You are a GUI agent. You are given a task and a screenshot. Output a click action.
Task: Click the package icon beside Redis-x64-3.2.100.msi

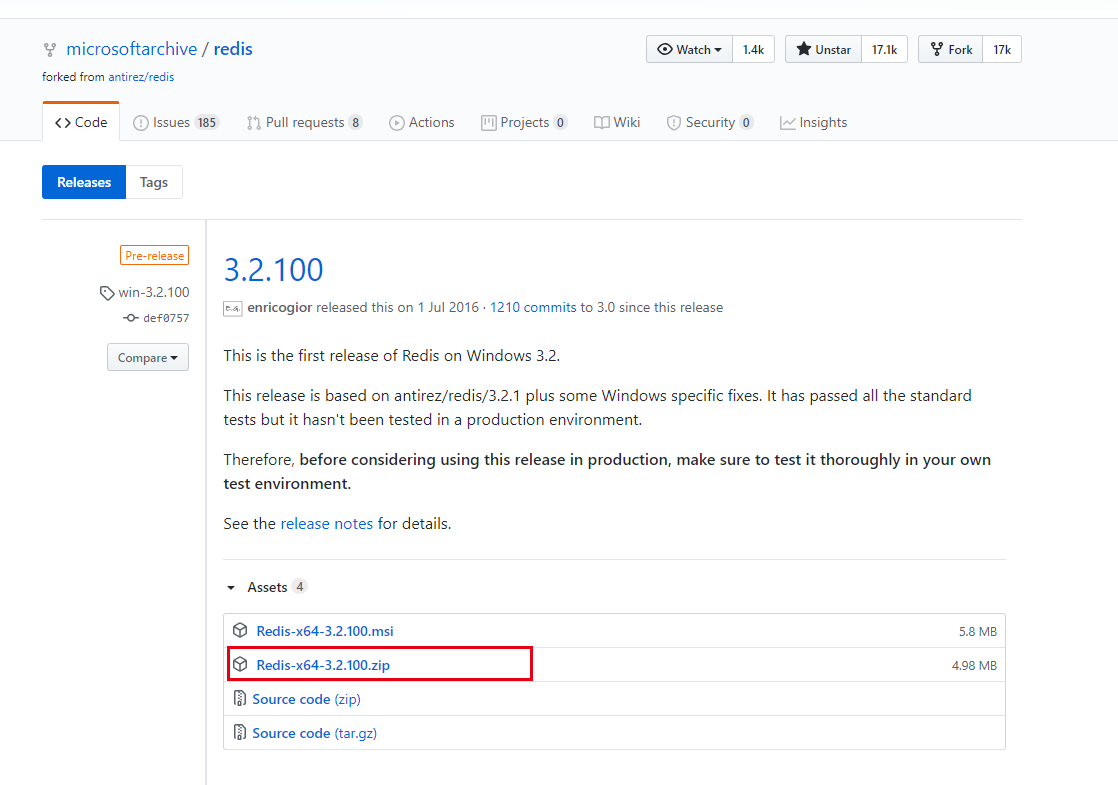pos(240,631)
